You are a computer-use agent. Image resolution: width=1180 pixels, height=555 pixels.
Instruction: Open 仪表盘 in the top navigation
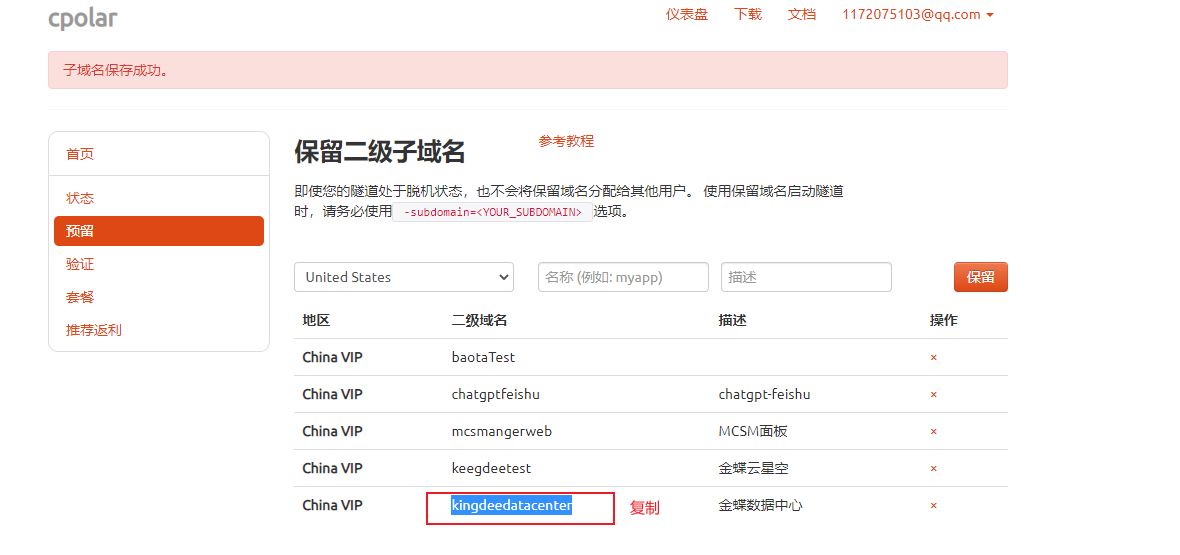[x=687, y=14]
